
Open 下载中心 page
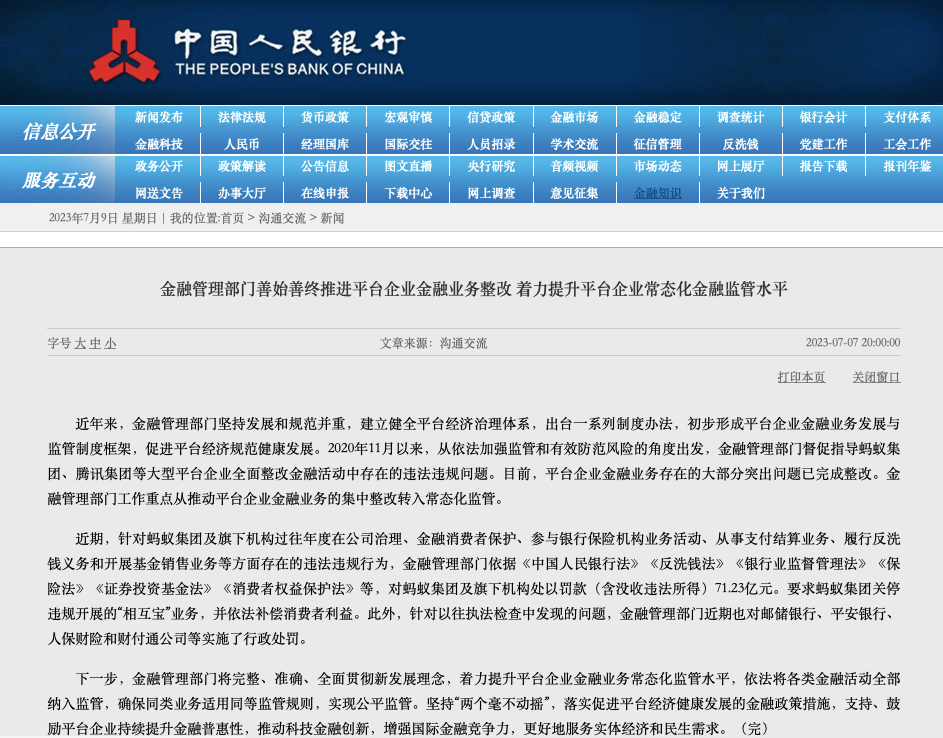(408, 193)
